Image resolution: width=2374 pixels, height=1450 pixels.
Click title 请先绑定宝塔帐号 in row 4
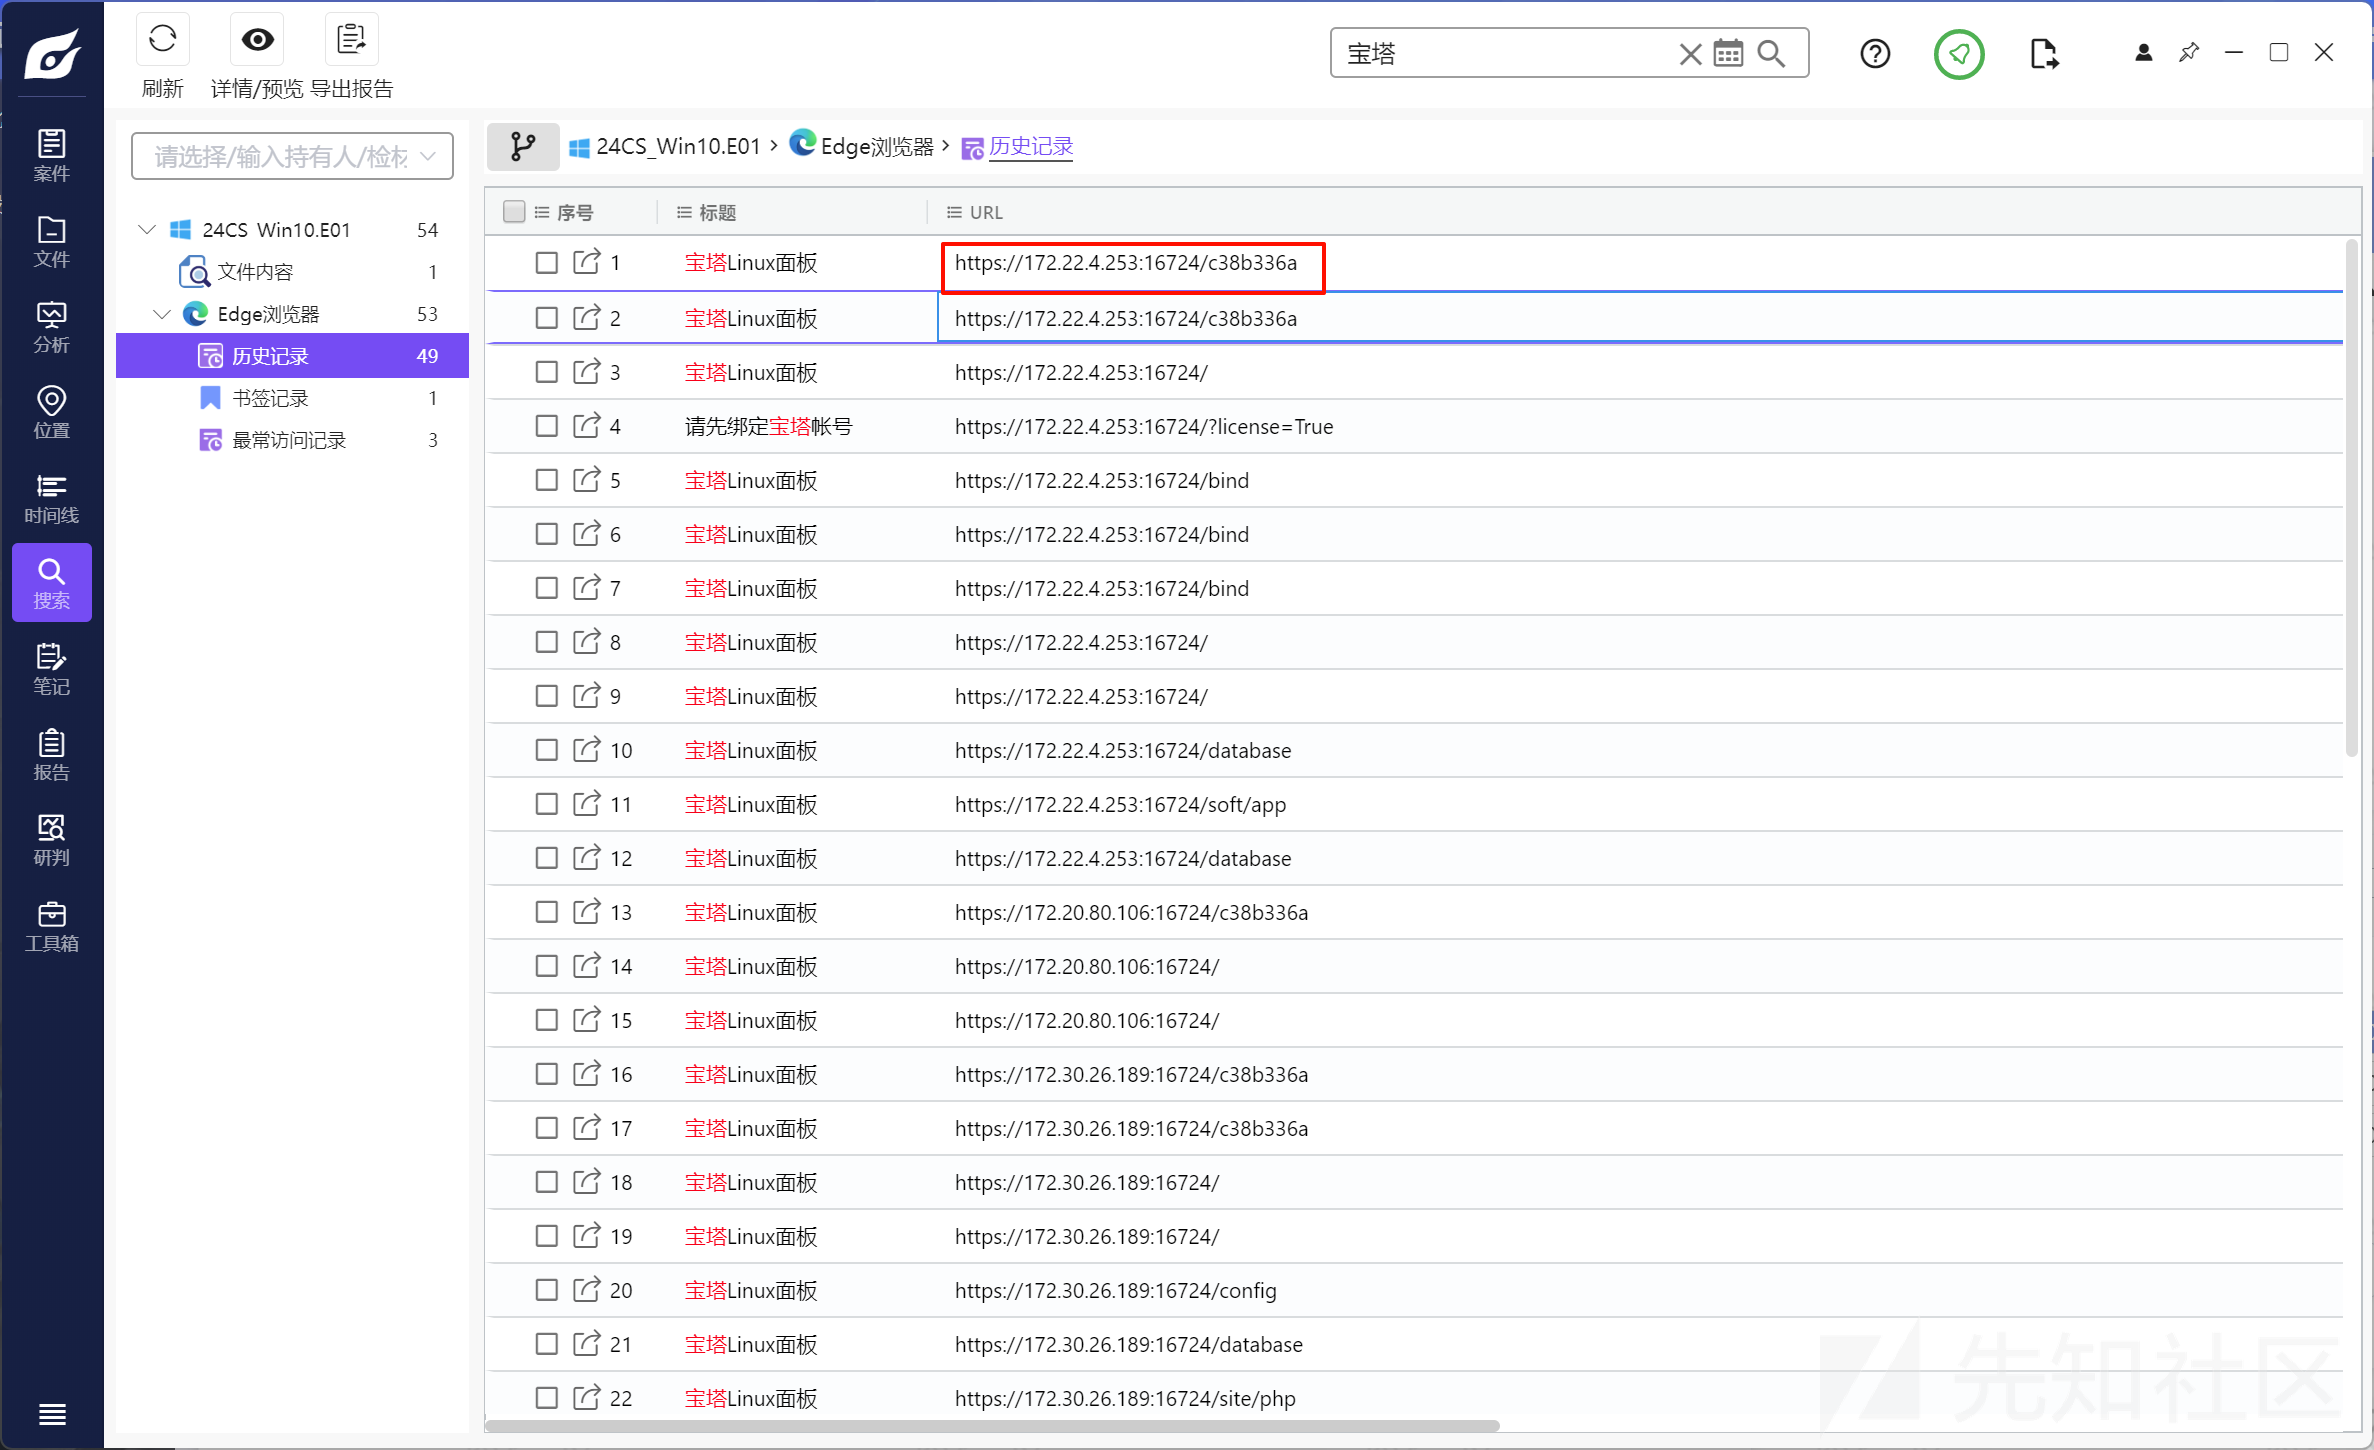[768, 427]
